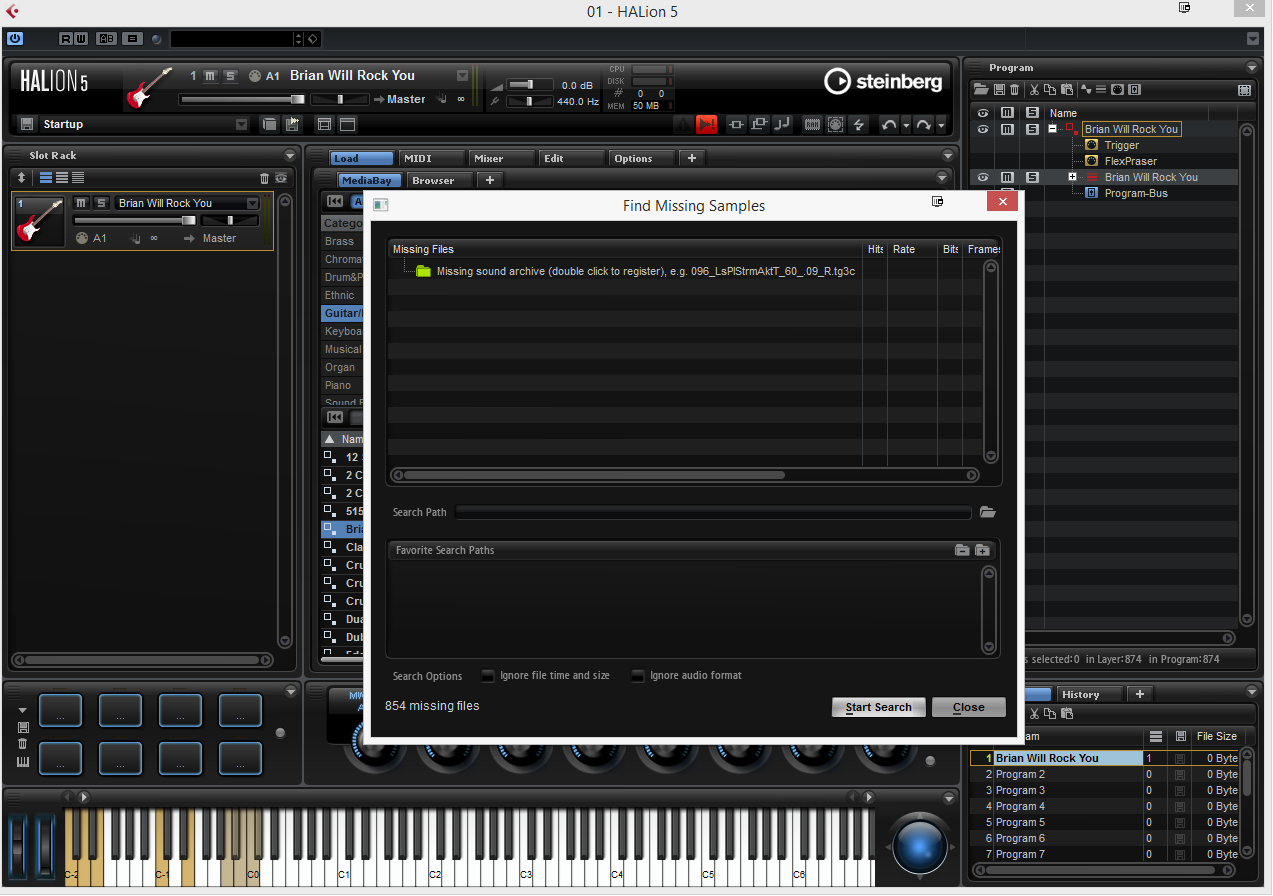Click add favorite search path icon

click(x=982, y=550)
